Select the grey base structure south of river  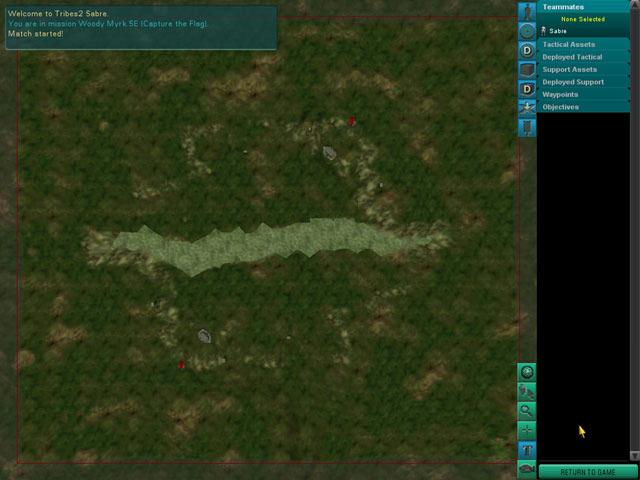pos(204,336)
